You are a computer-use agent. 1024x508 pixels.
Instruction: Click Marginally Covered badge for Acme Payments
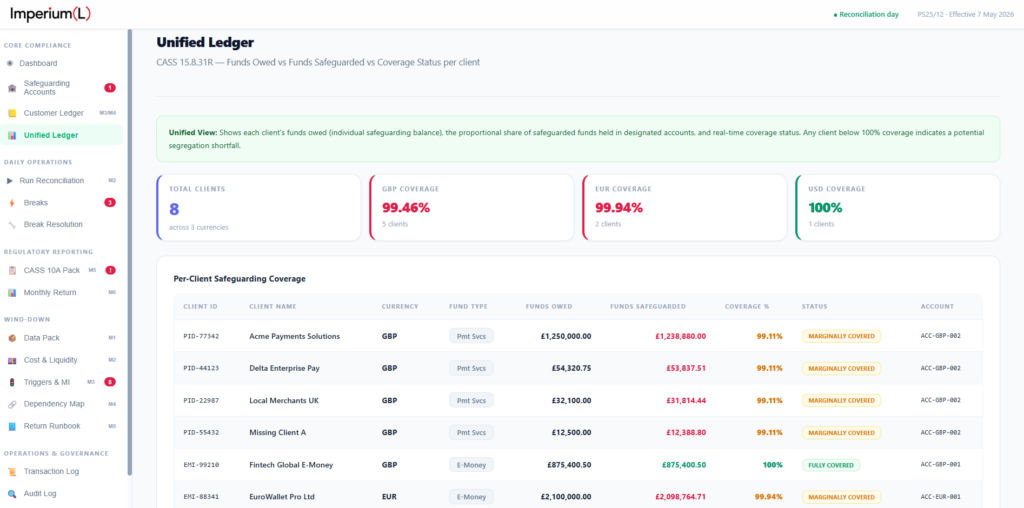coord(842,336)
